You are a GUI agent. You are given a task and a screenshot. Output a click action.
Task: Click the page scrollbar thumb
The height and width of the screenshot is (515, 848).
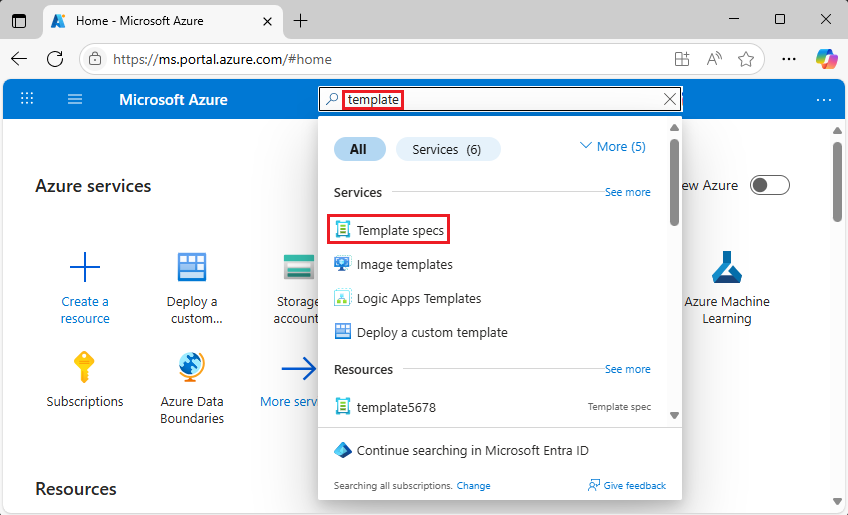[837, 182]
